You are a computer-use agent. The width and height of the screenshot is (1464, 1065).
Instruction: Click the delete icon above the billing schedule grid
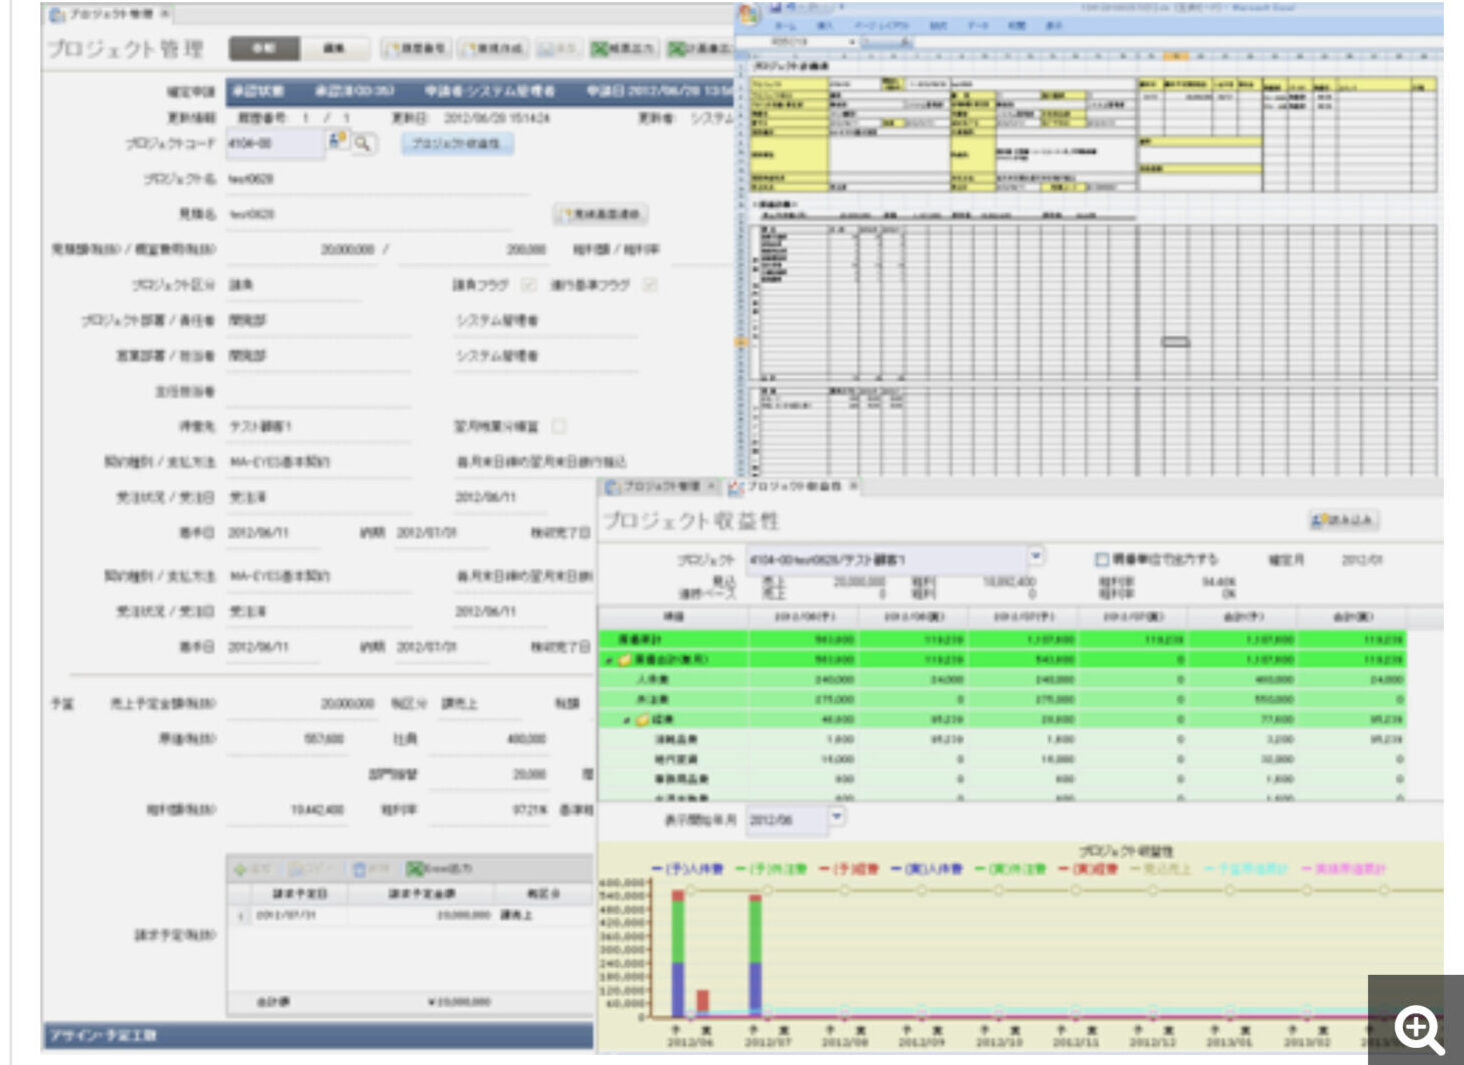click(x=359, y=868)
